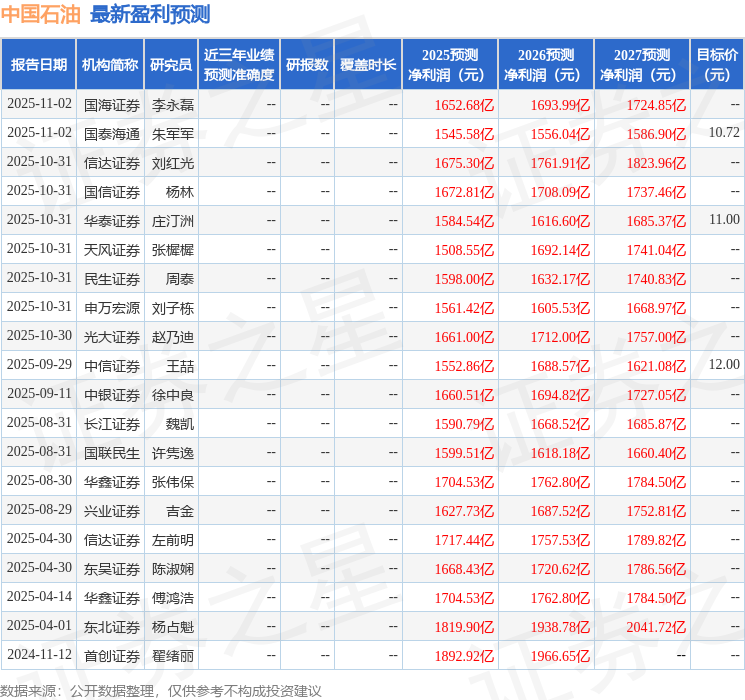The image size is (745, 700).
Task: Click analyst name 许隽逸
Action: click(x=173, y=453)
